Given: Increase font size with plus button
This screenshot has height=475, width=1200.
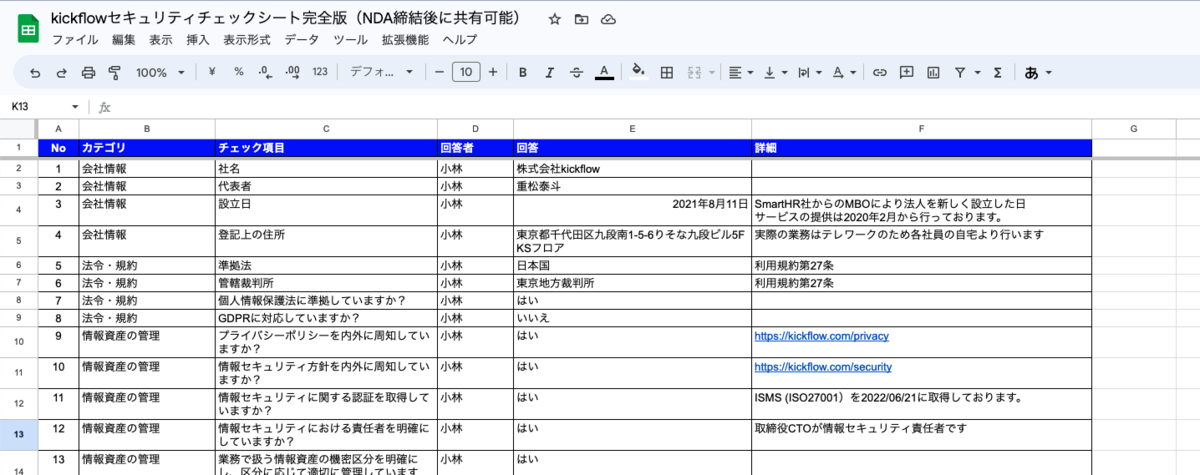Looking at the screenshot, I should 494,72.
